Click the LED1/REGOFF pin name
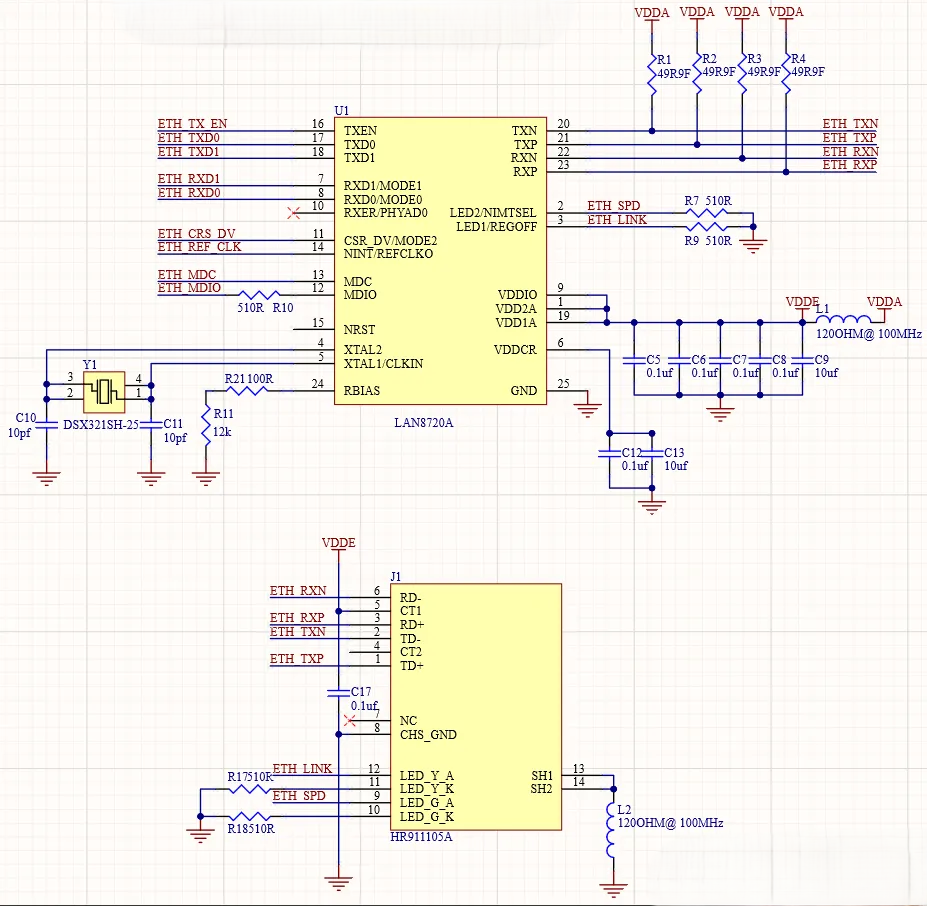The height and width of the screenshot is (906, 927). 497,227
